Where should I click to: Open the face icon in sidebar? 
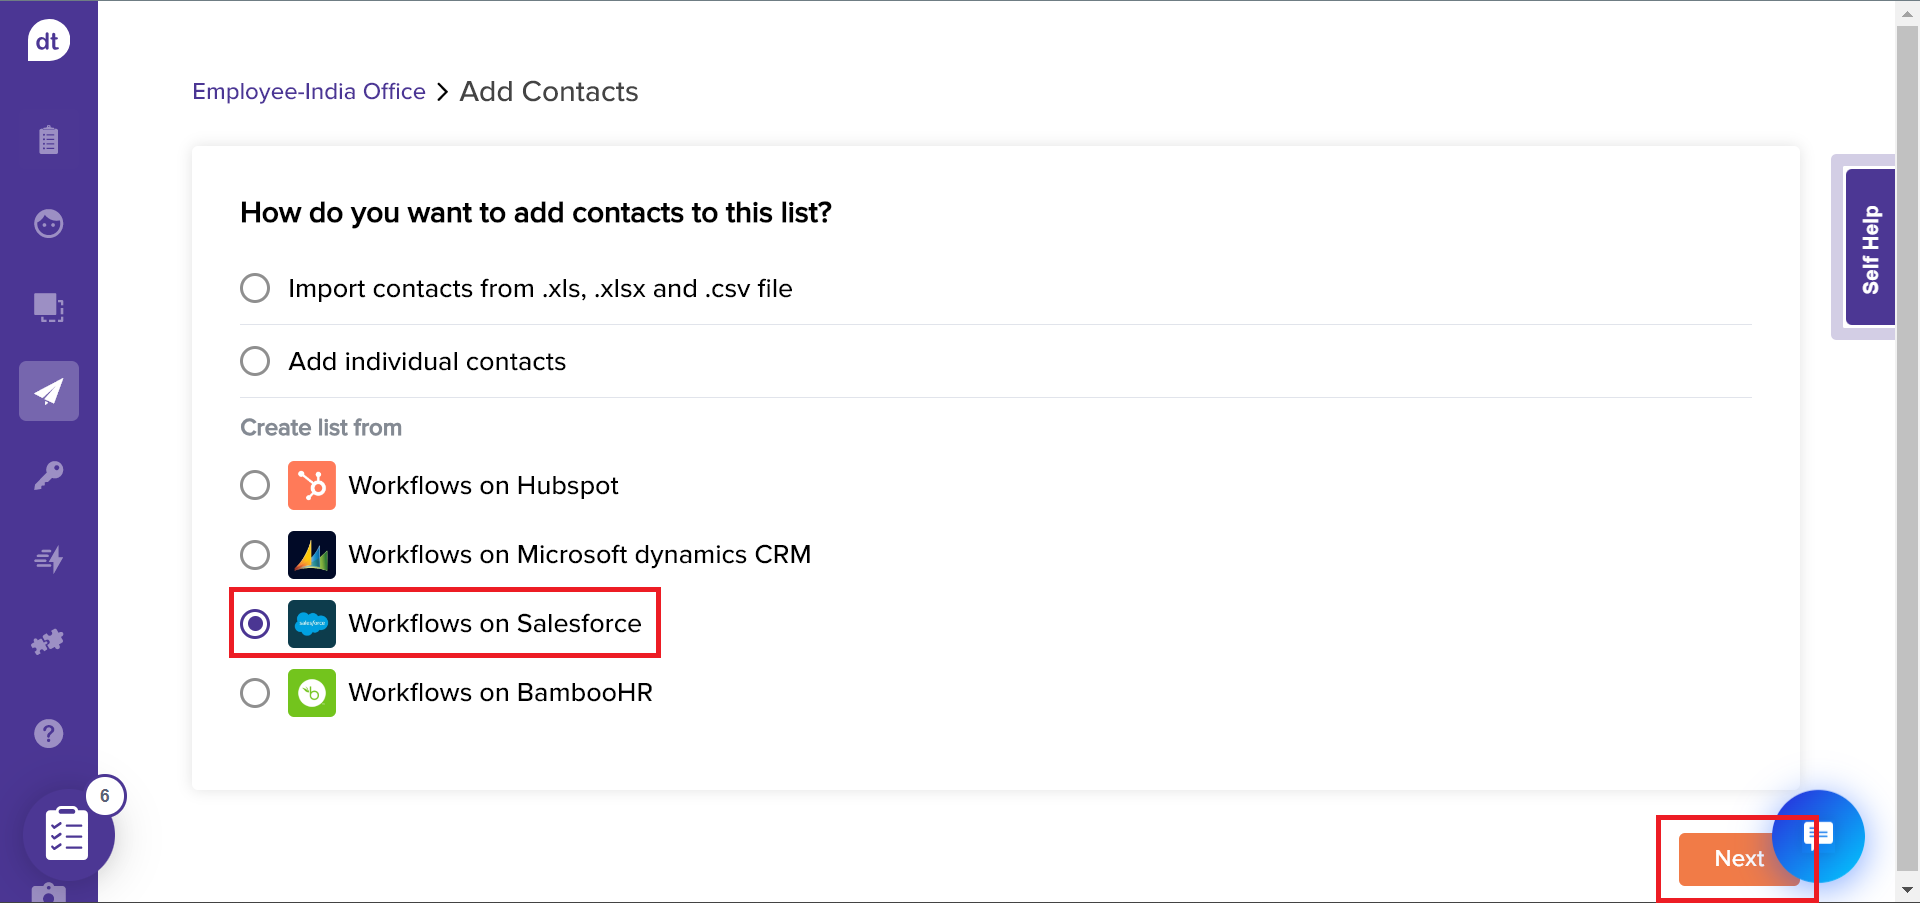(48, 223)
